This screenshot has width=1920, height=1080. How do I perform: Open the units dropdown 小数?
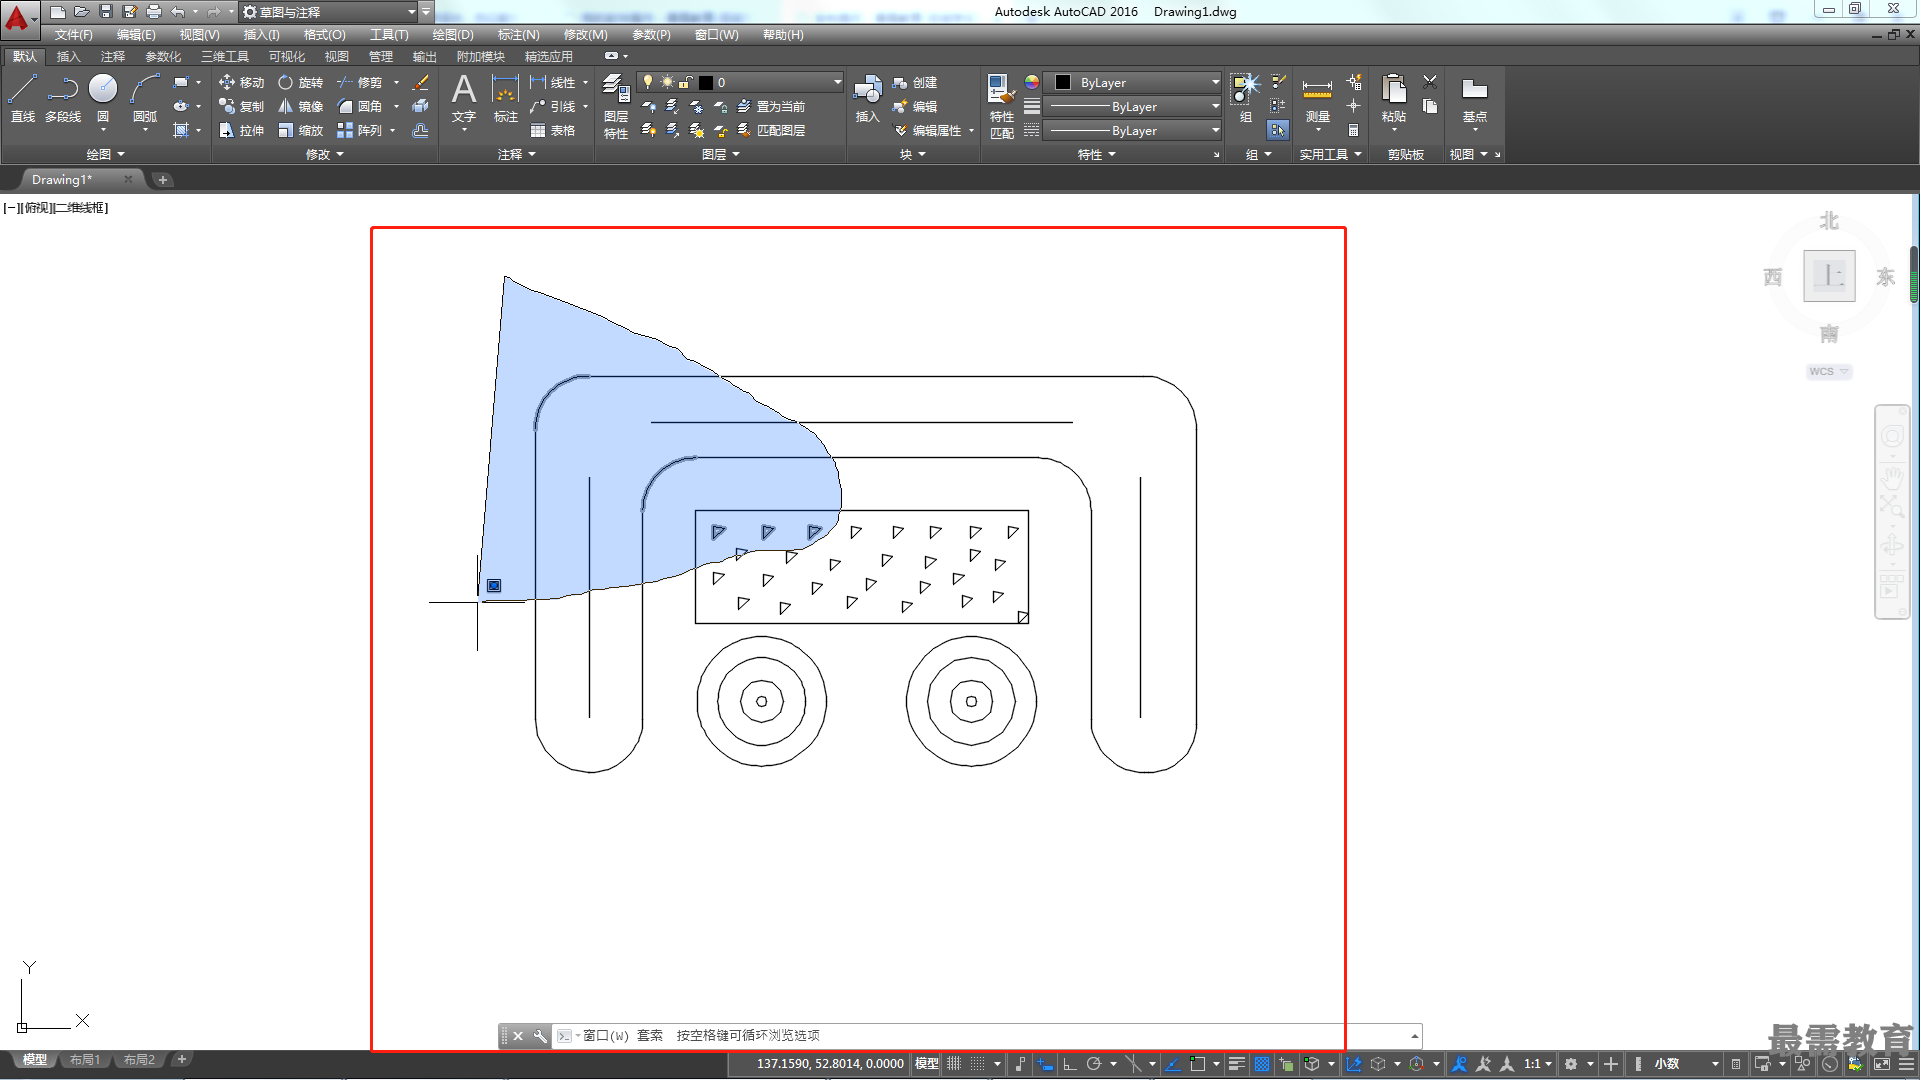click(1686, 1064)
